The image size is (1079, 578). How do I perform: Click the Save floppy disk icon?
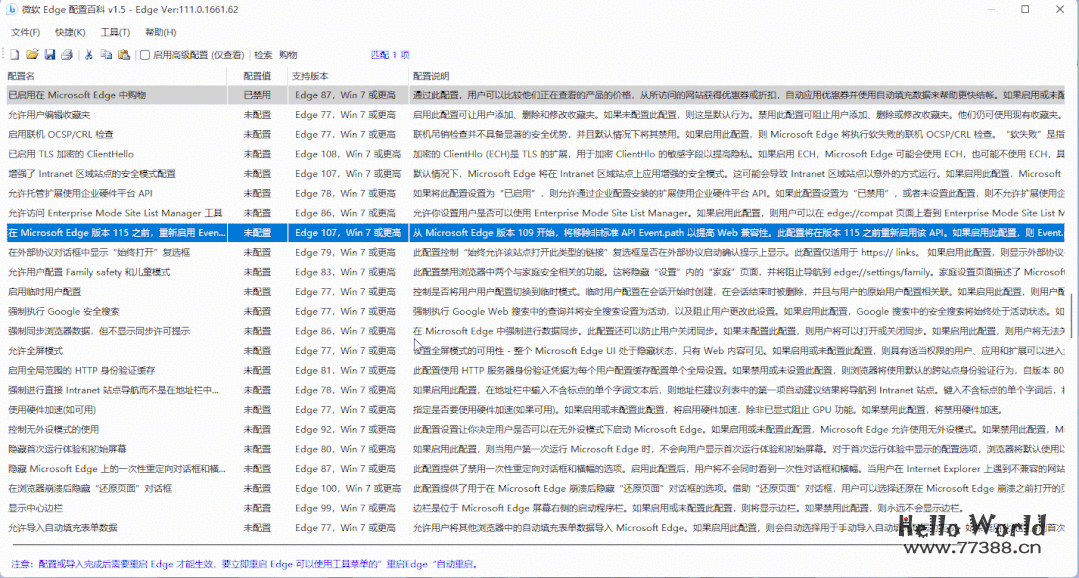tap(49, 55)
